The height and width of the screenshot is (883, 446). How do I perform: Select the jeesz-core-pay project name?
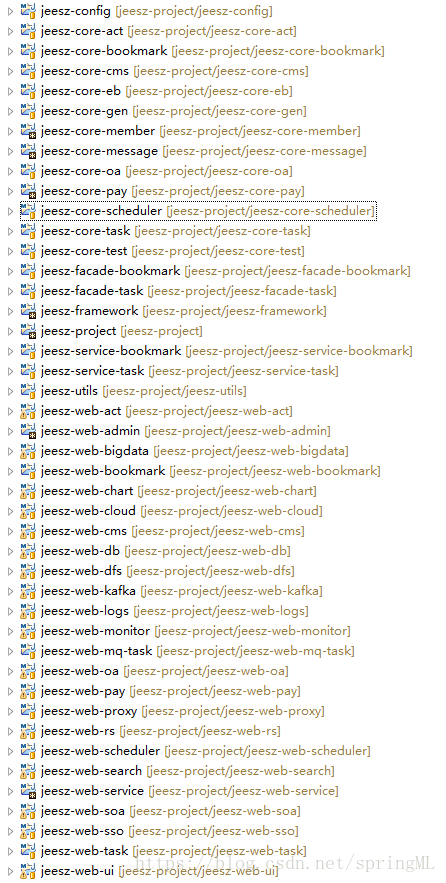click(84, 191)
